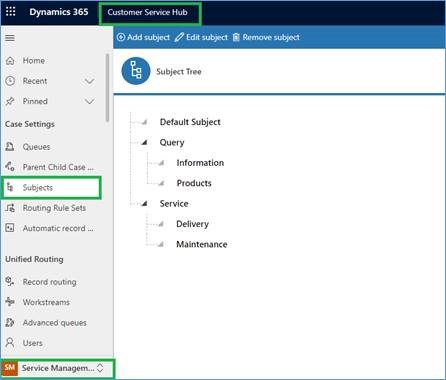446x380 pixels.
Task: Toggle the Information node triangle
Action: point(161,163)
